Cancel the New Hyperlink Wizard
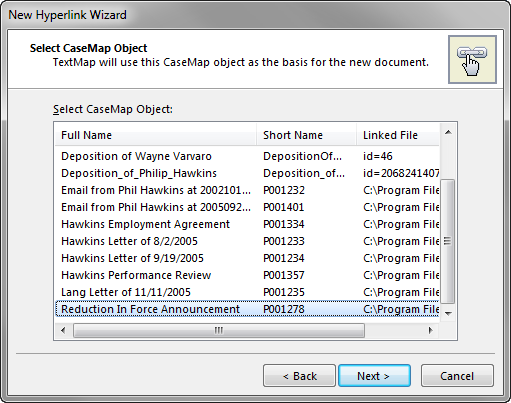Image resolution: width=511 pixels, height=403 pixels. 457,376
